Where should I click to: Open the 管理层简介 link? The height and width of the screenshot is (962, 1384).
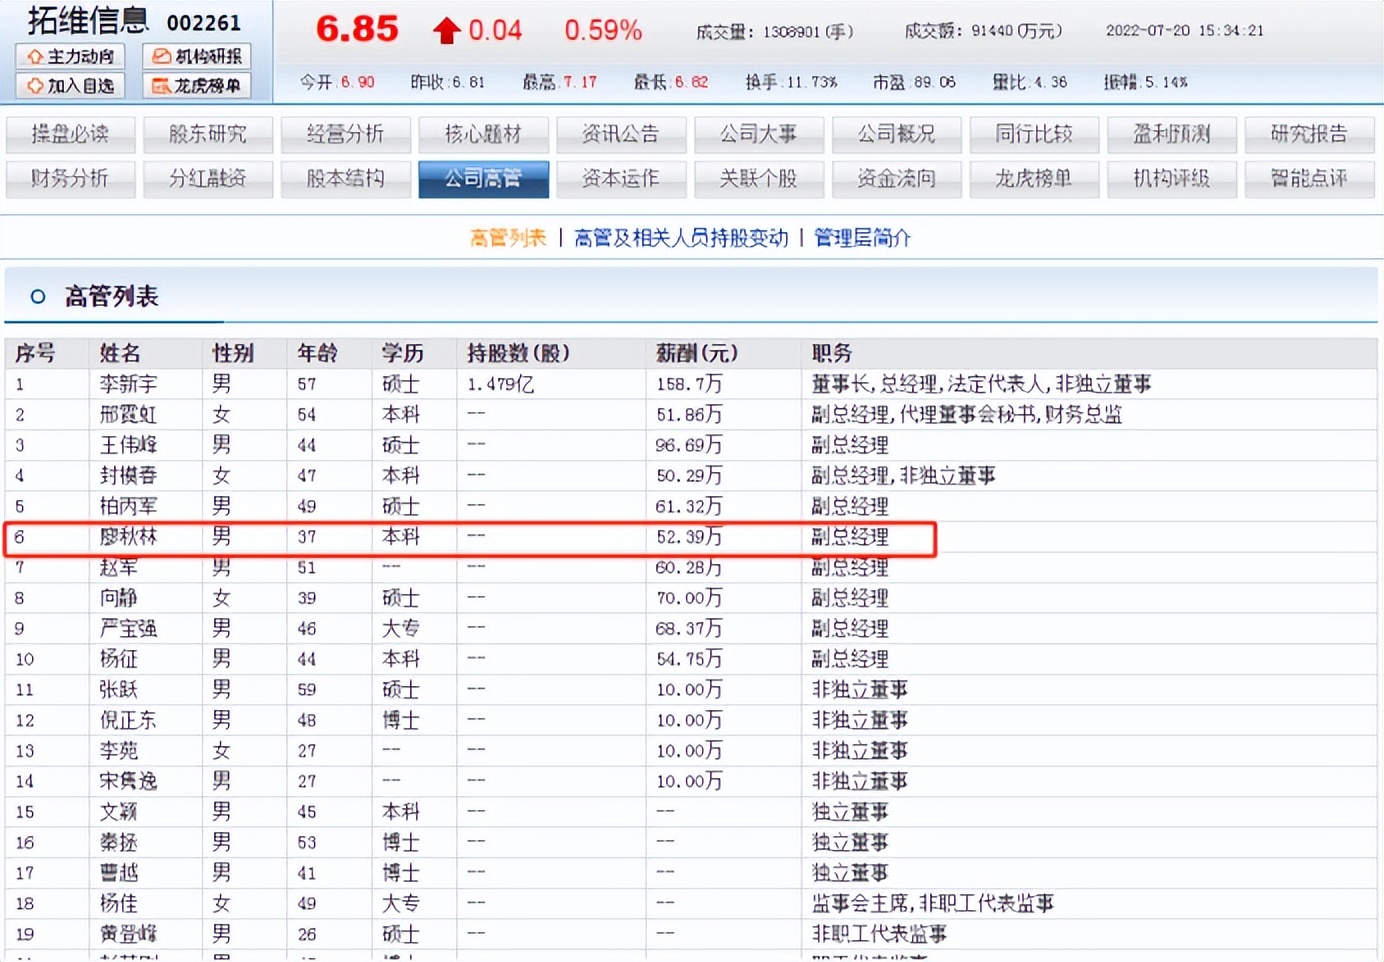[862, 238]
